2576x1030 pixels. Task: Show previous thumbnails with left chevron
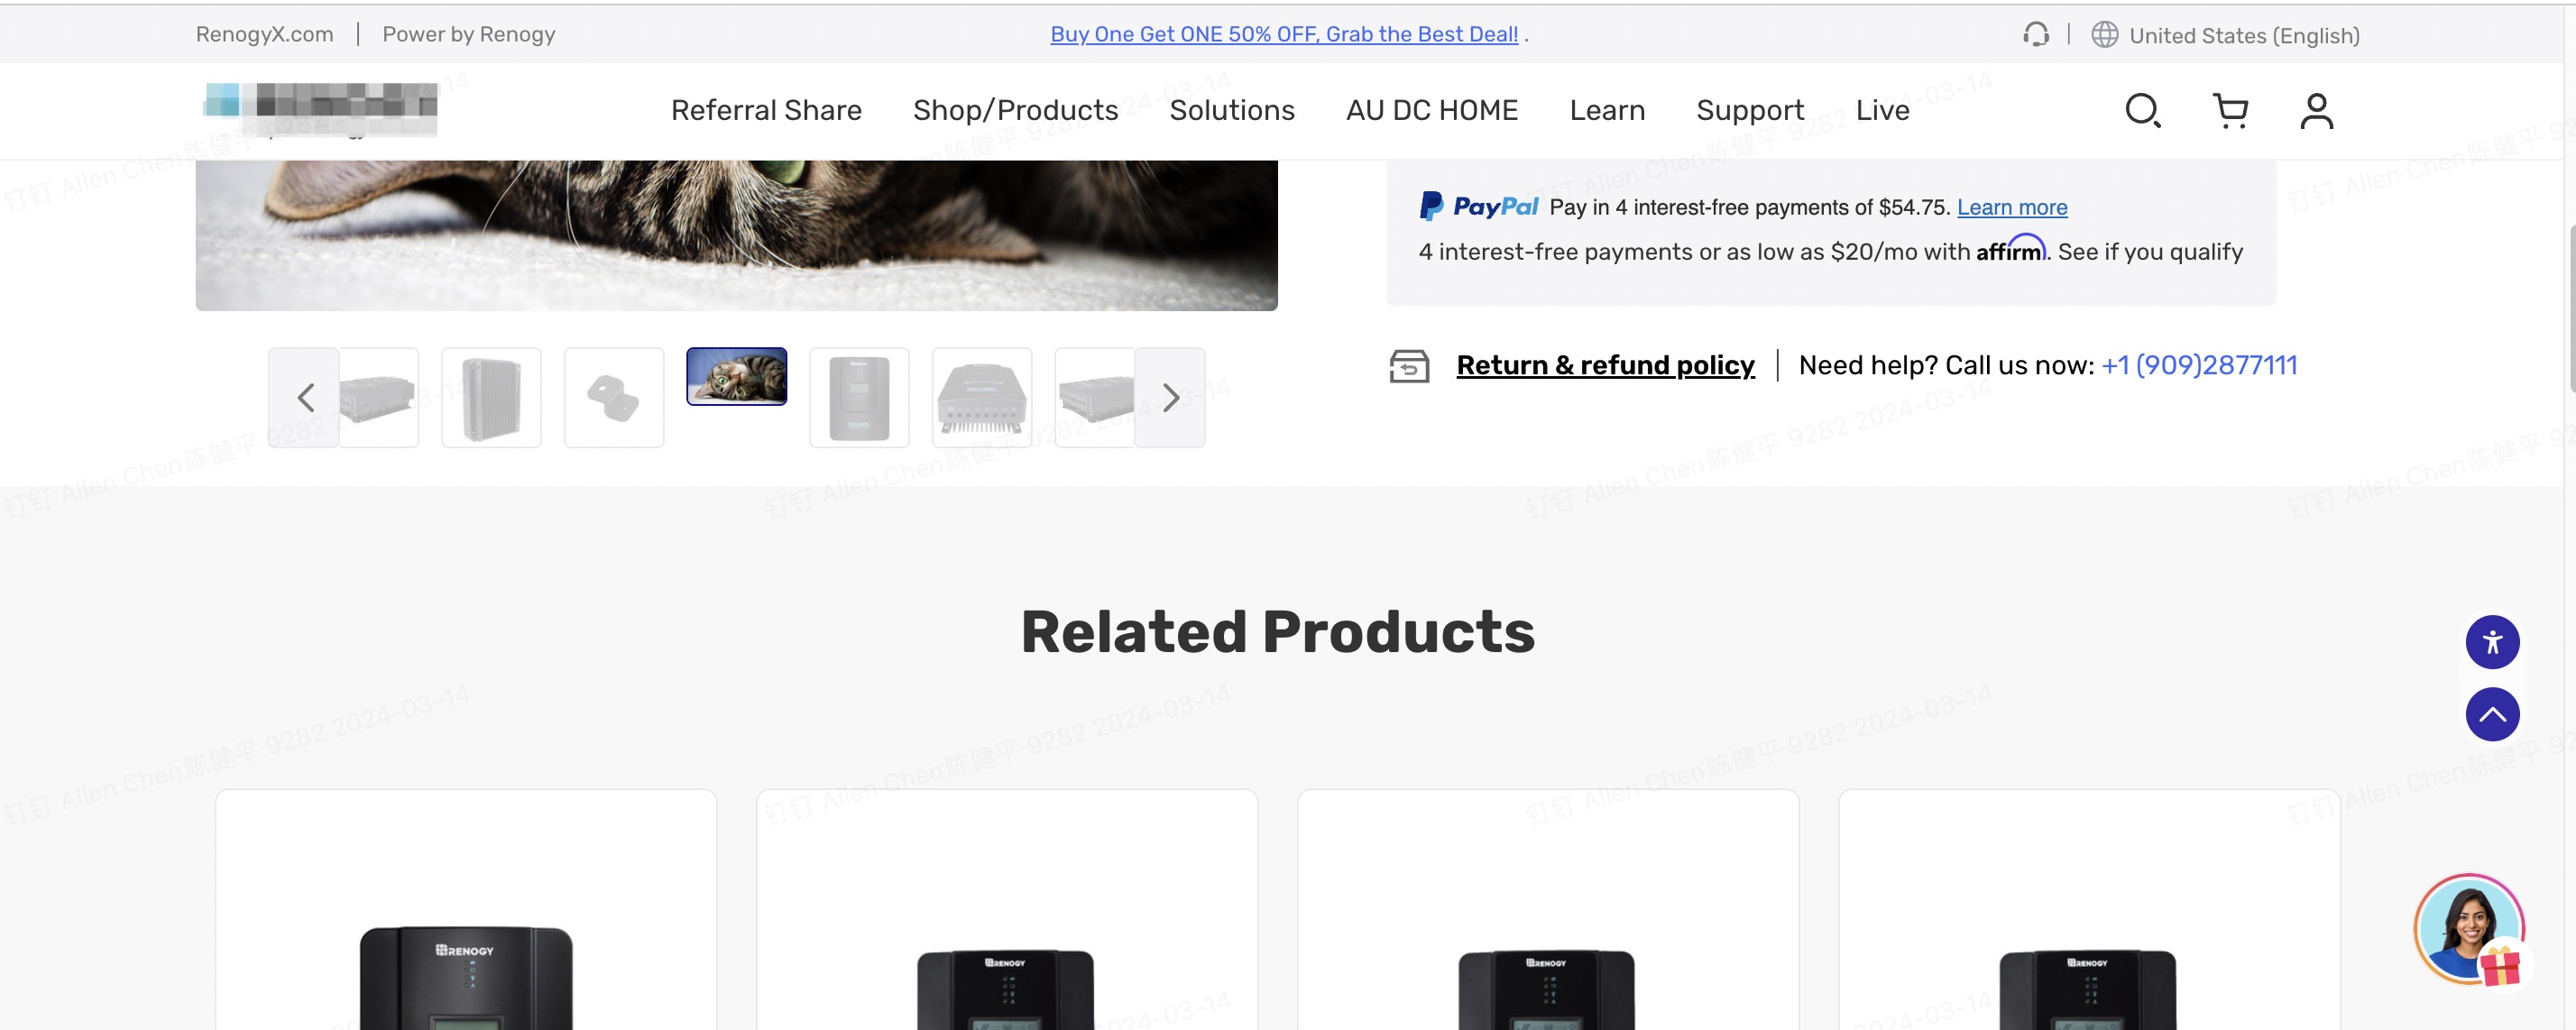click(305, 398)
